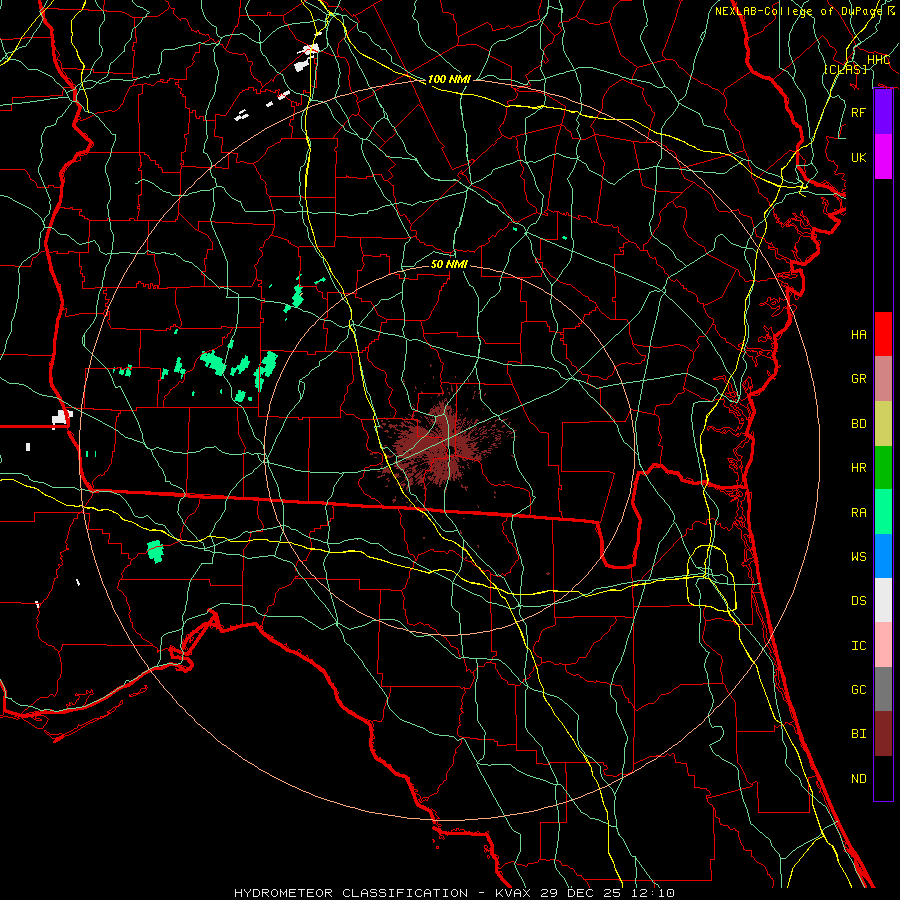Click the BD yellow legend swatch

point(883,423)
